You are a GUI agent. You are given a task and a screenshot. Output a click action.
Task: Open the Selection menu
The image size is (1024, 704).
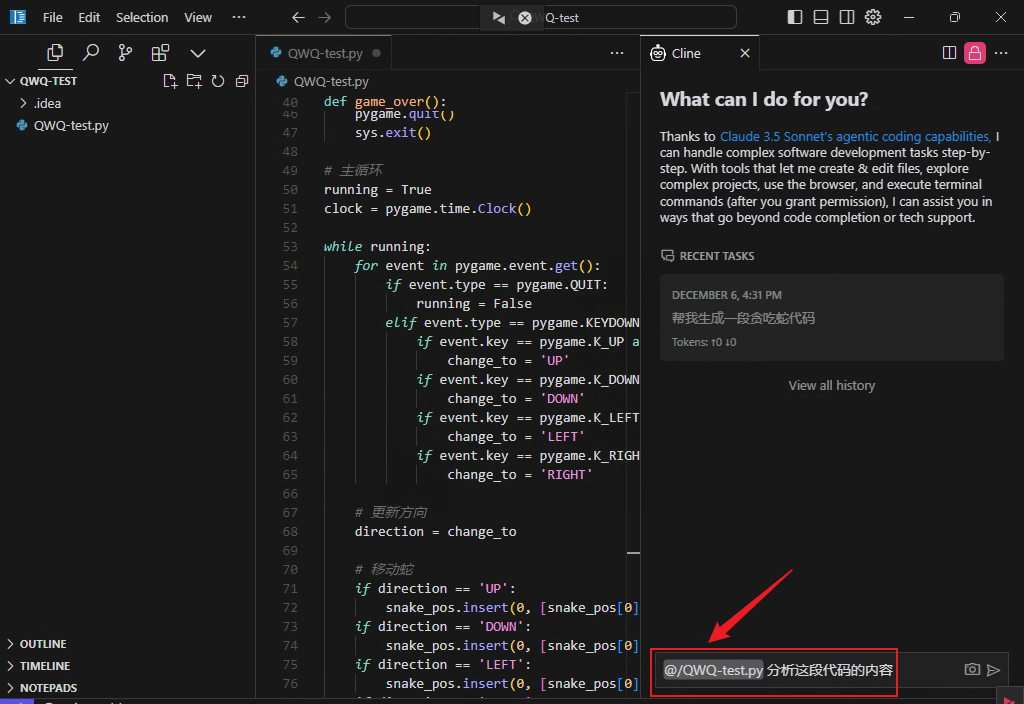(142, 17)
